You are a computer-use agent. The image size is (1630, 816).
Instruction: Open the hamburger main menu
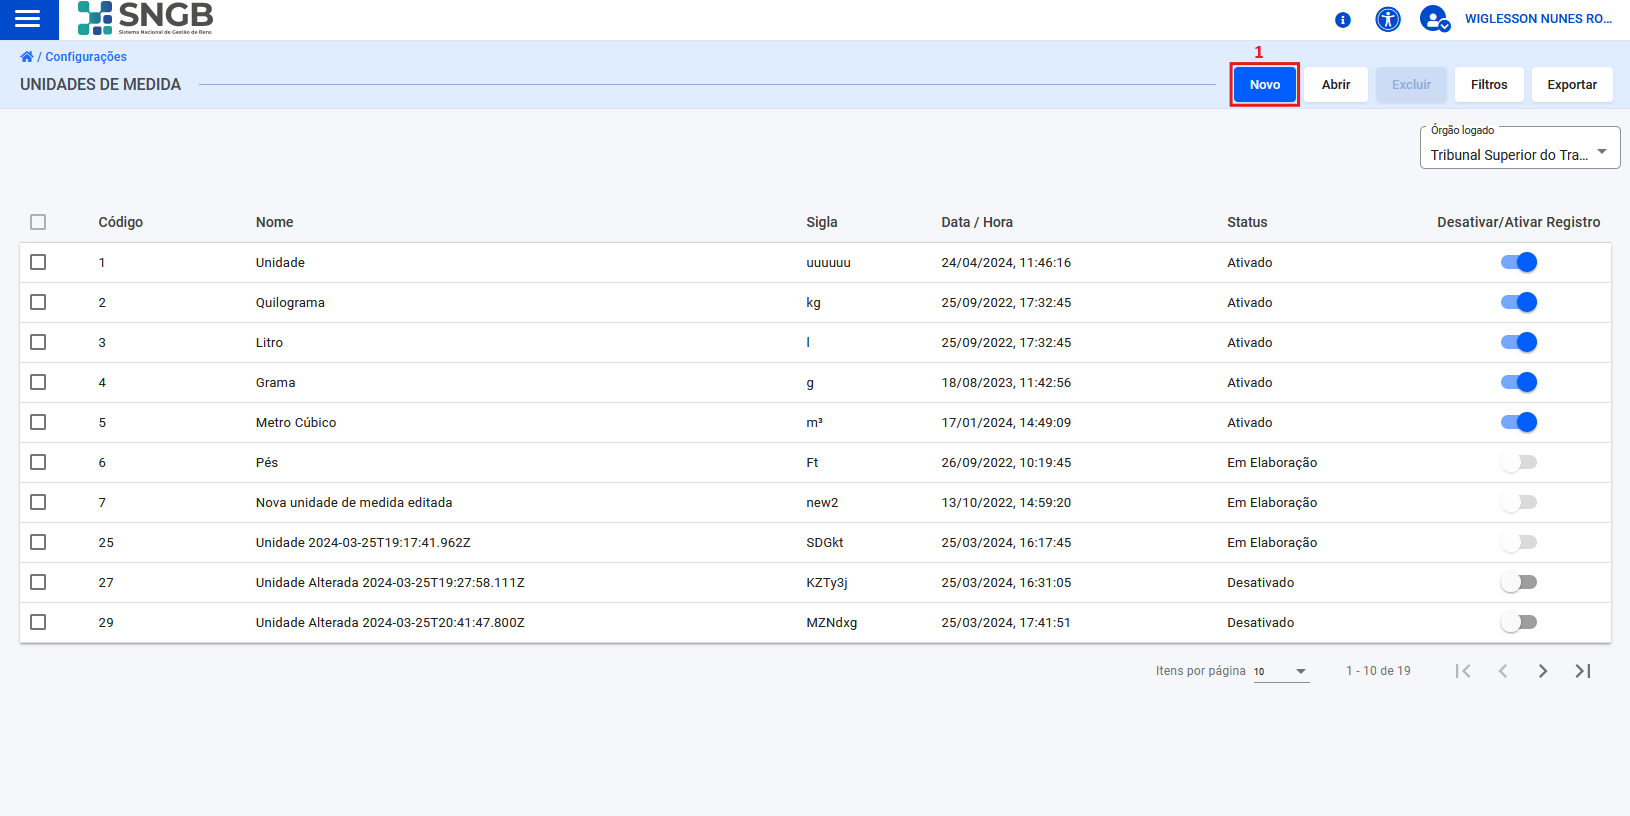tap(28, 19)
